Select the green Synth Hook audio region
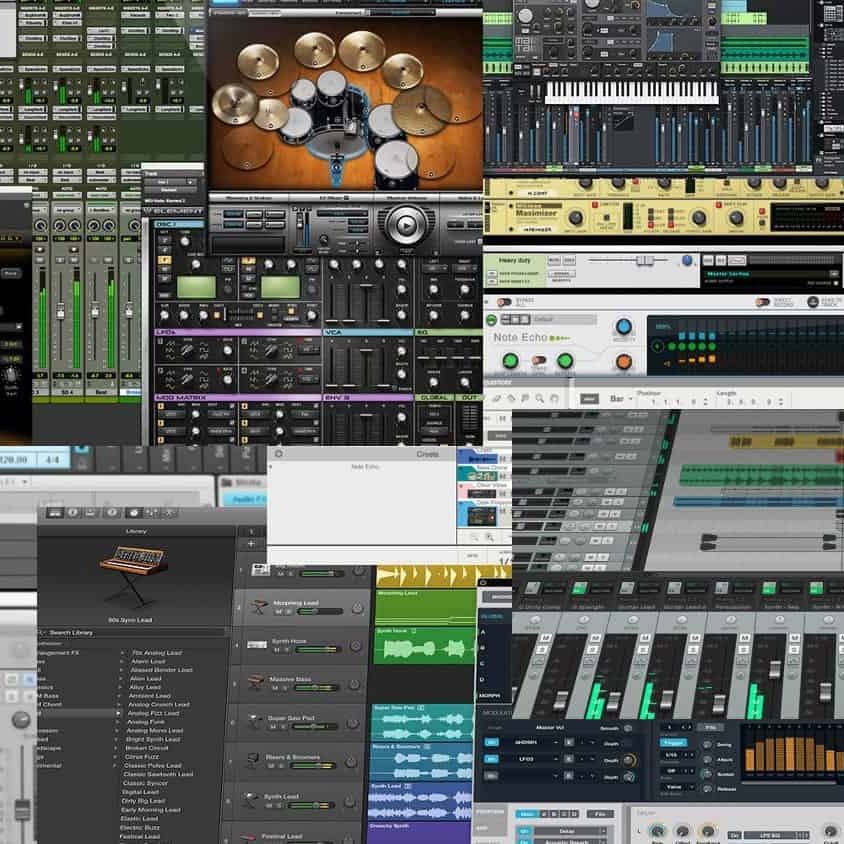The width and height of the screenshot is (844, 844). (x=424, y=646)
